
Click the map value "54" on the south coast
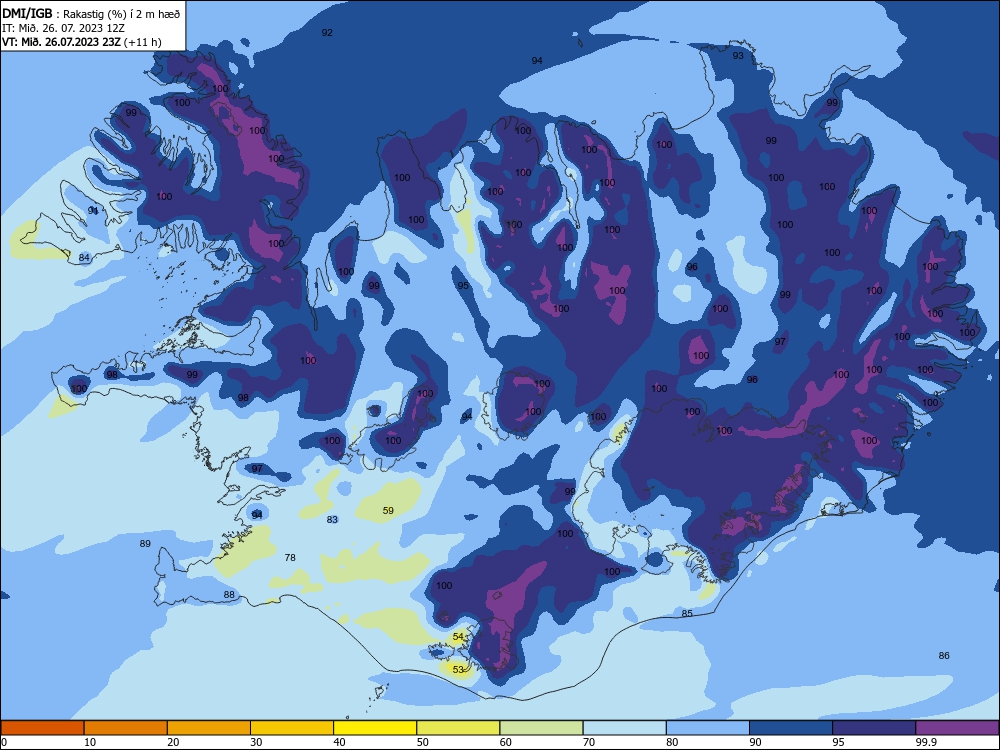(x=459, y=636)
